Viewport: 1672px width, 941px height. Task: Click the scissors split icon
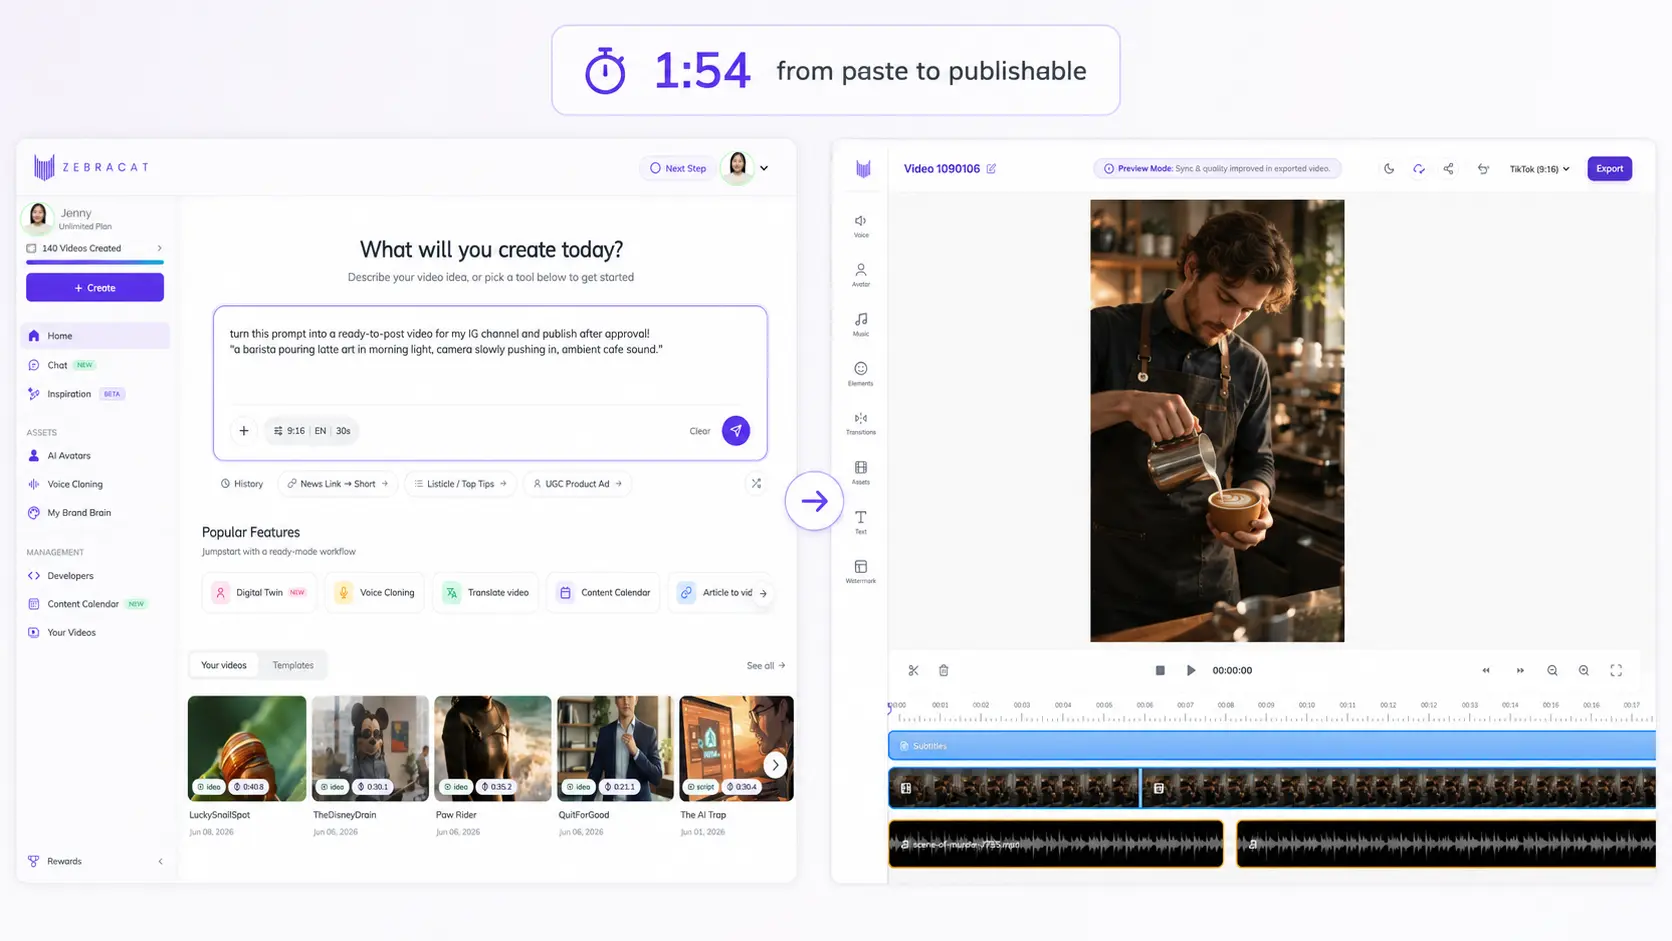(x=913, y=670)
